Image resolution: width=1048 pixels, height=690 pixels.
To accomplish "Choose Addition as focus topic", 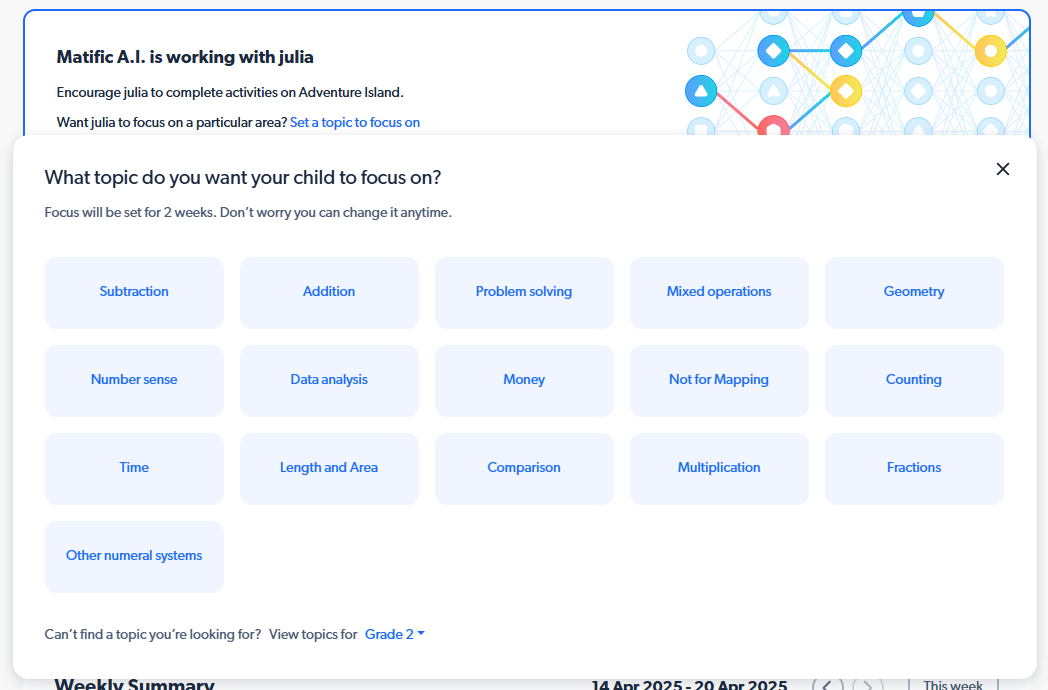I will click(330, 292).
